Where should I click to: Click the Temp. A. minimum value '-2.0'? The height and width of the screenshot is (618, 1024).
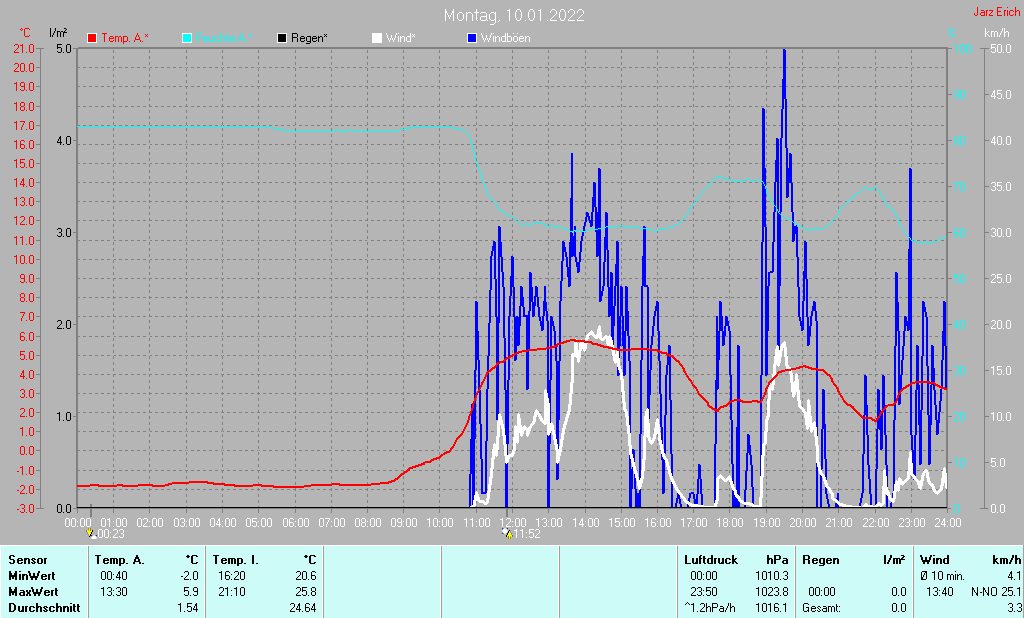[189, 576]
